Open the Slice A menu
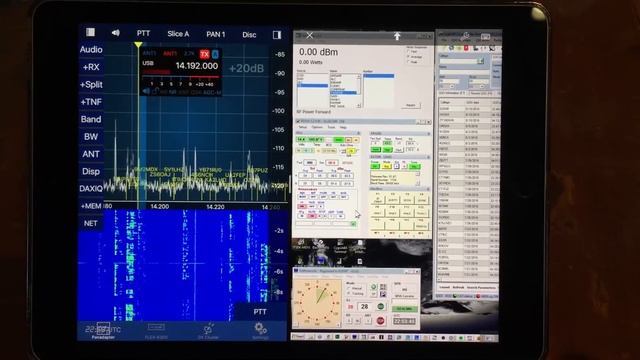Screen dimensions: 640x360 tap(178, 34)
